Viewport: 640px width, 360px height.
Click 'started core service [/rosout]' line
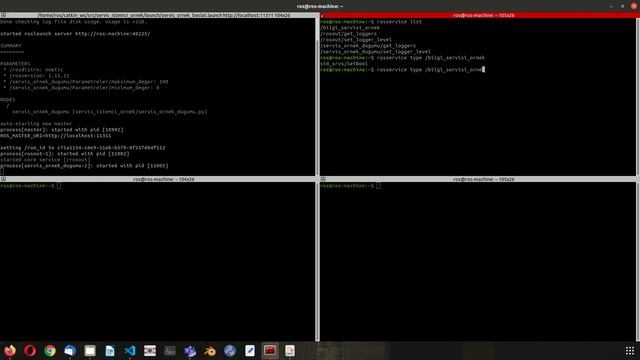[x=45, y=160]
